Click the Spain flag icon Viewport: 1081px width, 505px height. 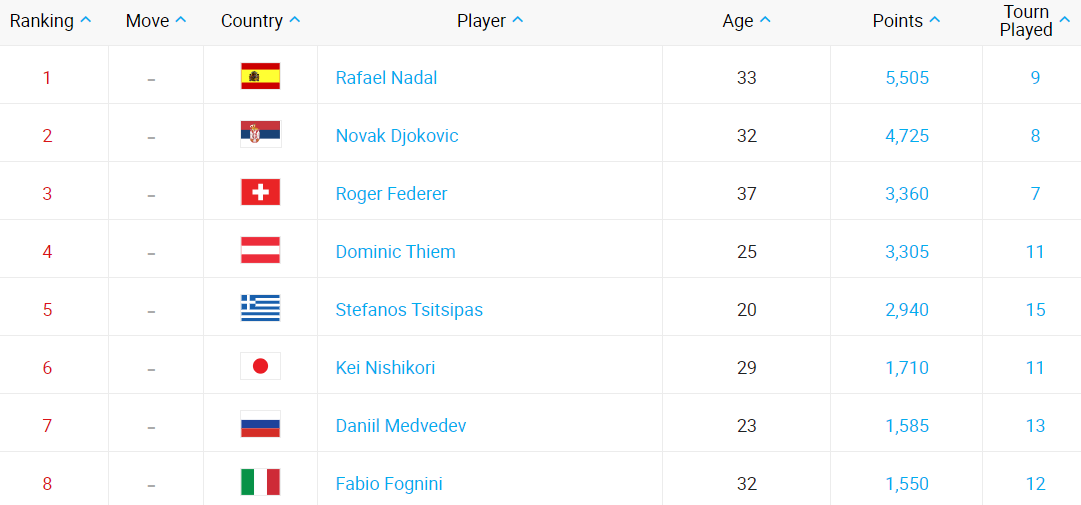point(260,77)
